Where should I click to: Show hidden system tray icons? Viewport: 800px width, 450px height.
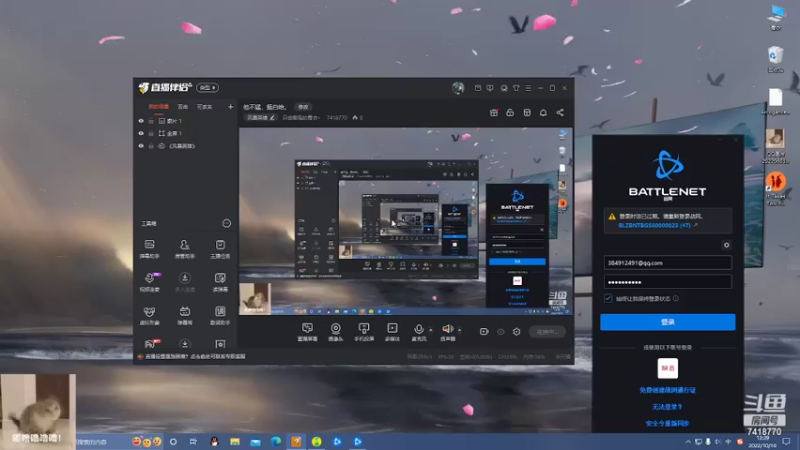[x=688, y=442]
